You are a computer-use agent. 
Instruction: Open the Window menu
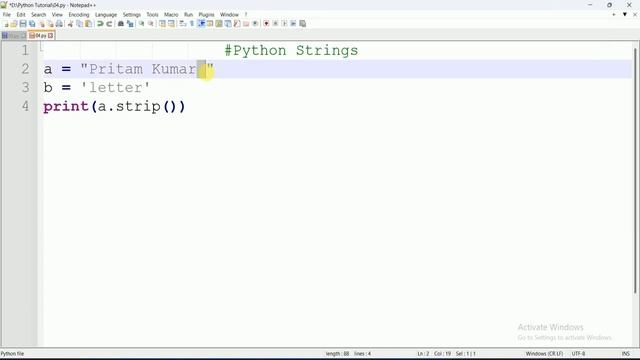pos(229,15)
